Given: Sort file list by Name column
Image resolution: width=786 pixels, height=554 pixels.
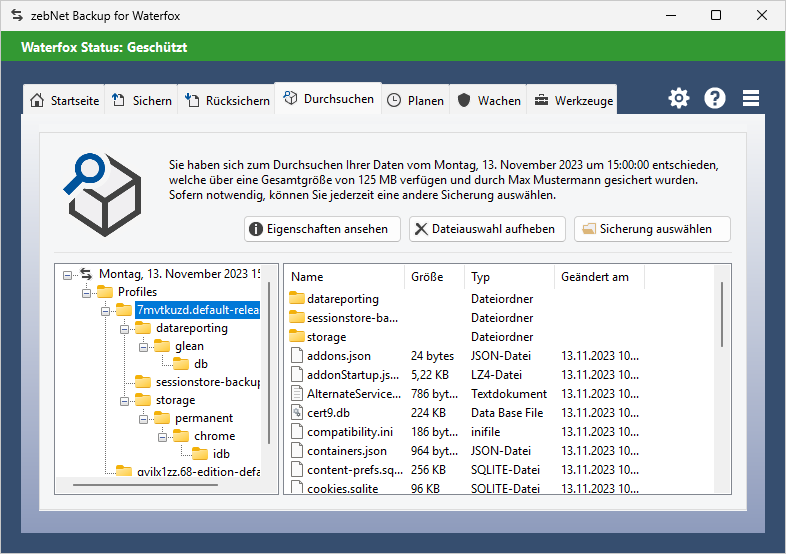Looking at the screenshot, I should click(344, 277).
